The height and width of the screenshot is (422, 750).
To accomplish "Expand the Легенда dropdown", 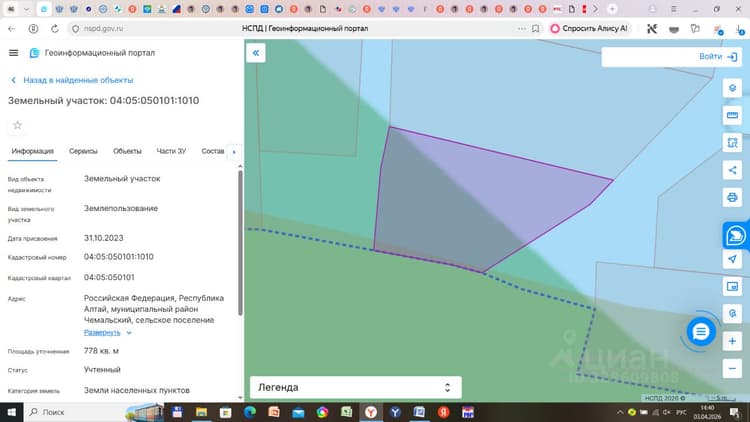I will [355, 387].
